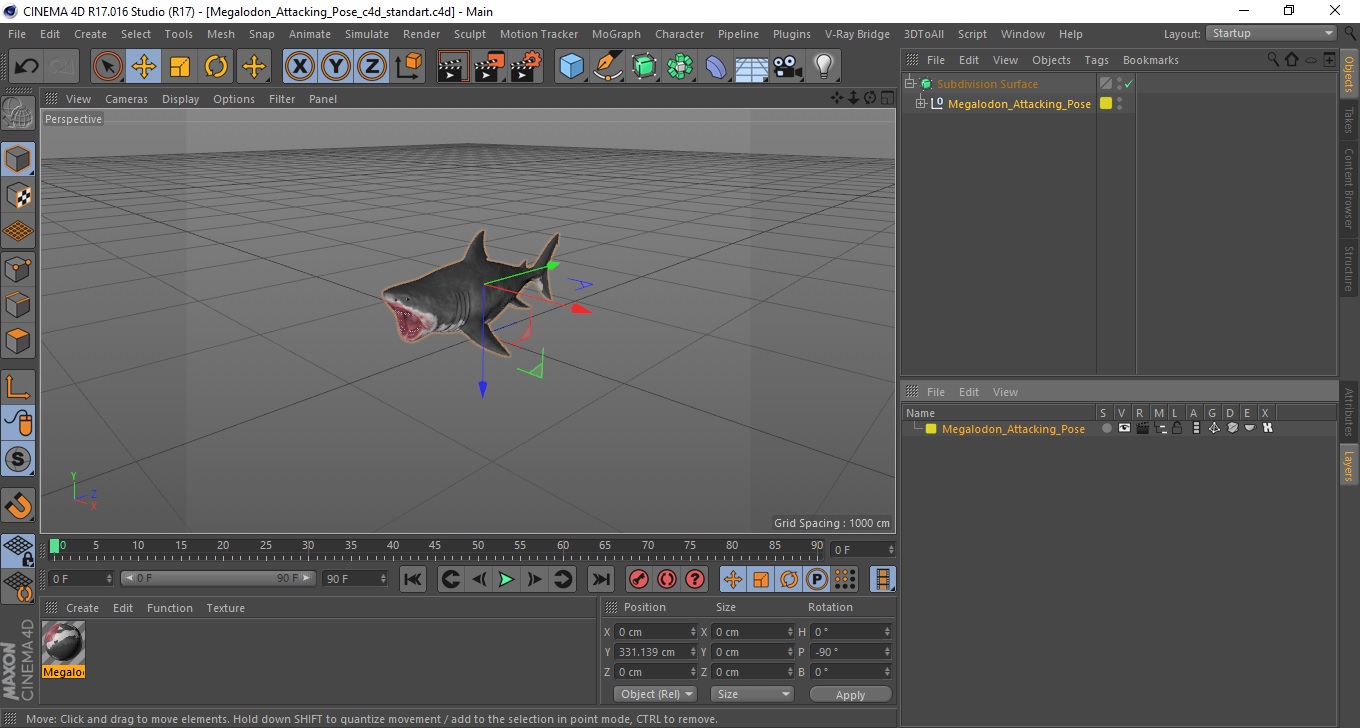Switch to Polygons mode
Image resolution: width=1360 pixels, height=728 pixels.
pyautogui.click(x=18, y=340)
